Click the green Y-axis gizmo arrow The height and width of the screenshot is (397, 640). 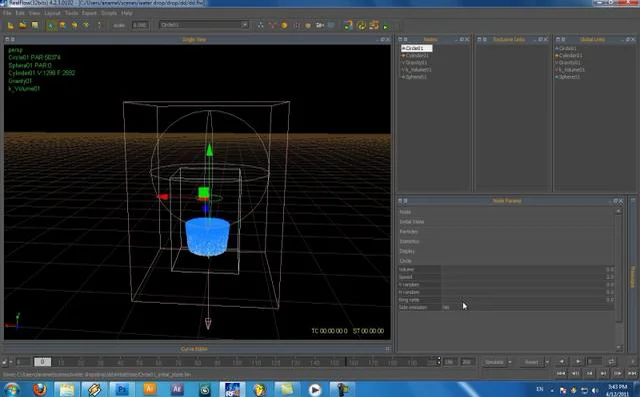pos(209,150)
